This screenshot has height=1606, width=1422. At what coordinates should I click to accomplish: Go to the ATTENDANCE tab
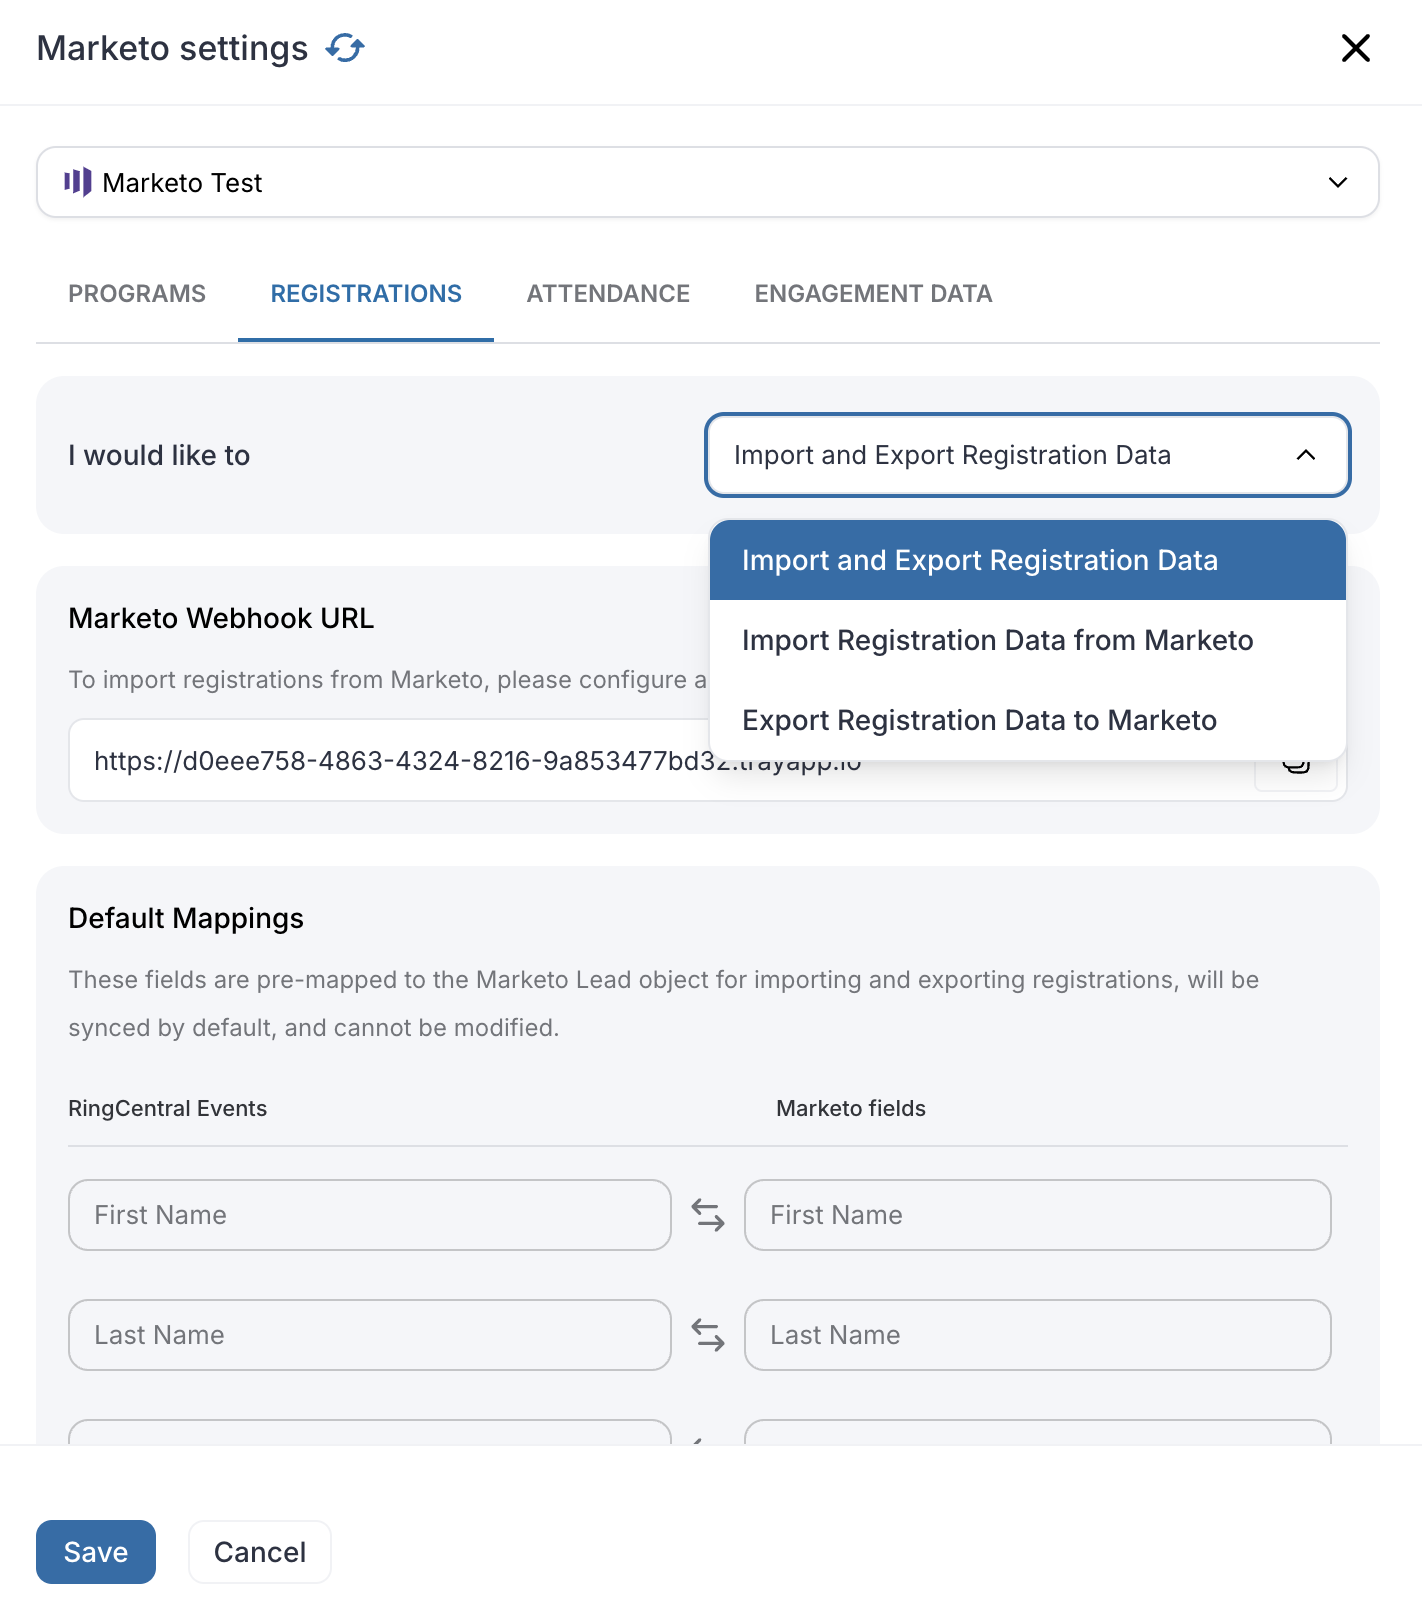608,293
